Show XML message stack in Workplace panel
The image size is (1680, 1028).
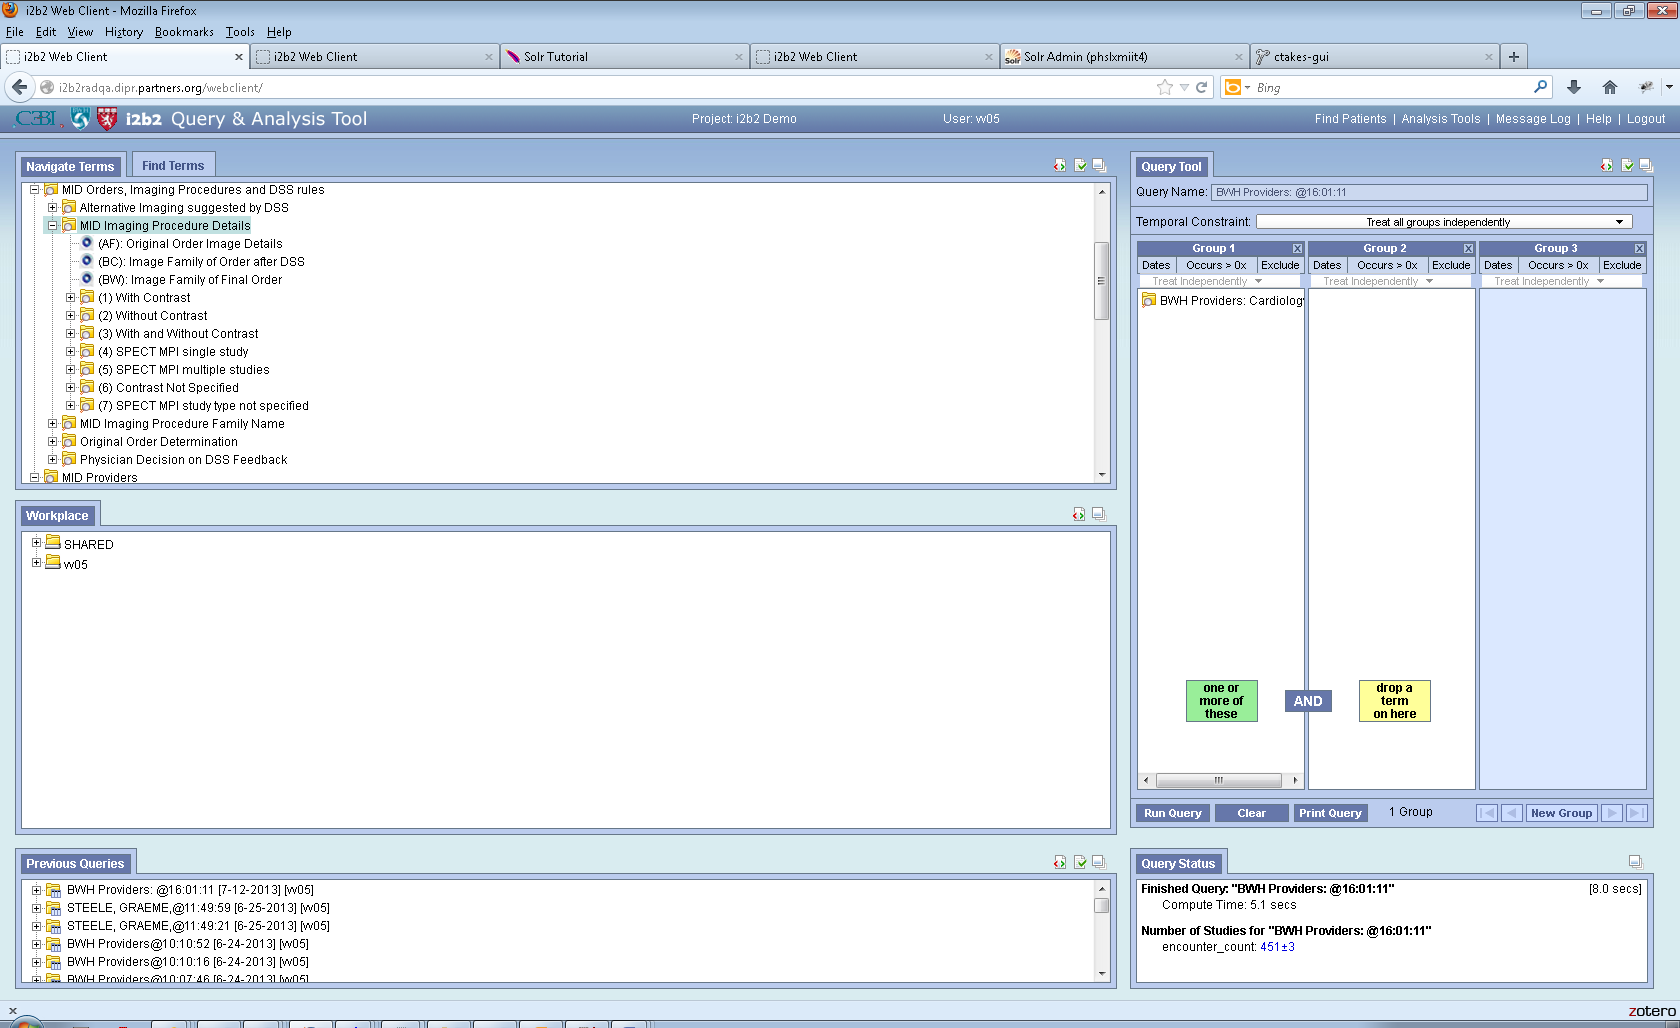(1079, 514)
